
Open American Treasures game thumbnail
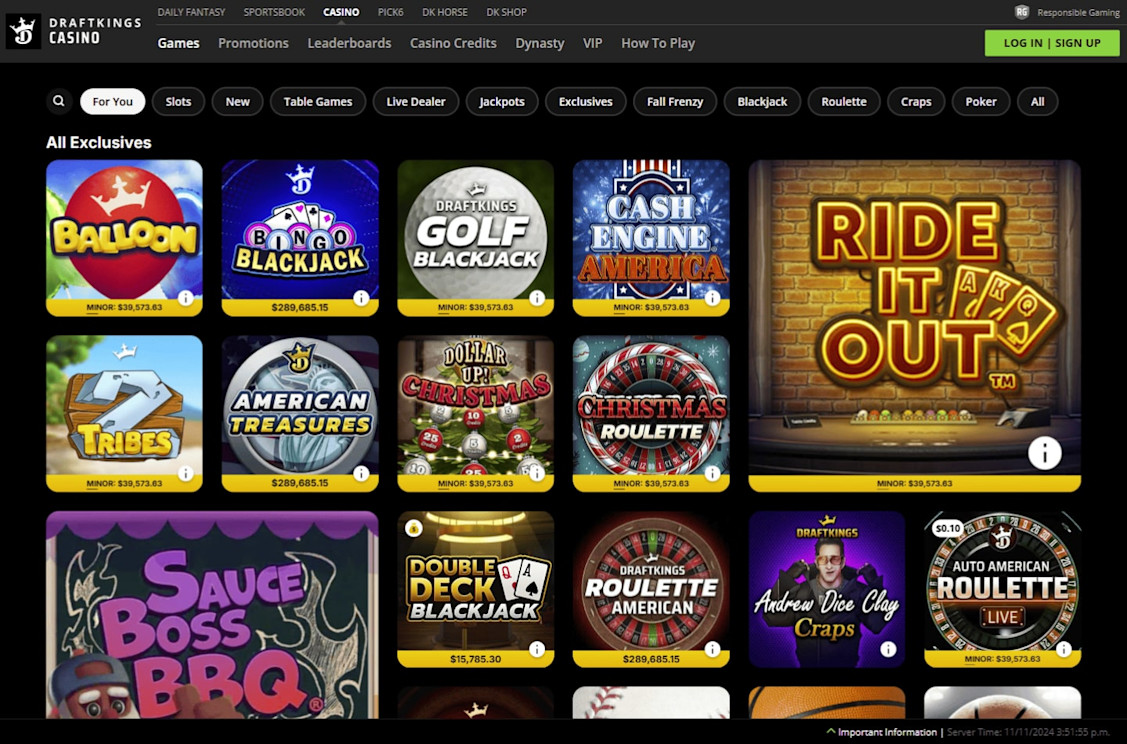[300, 413]
